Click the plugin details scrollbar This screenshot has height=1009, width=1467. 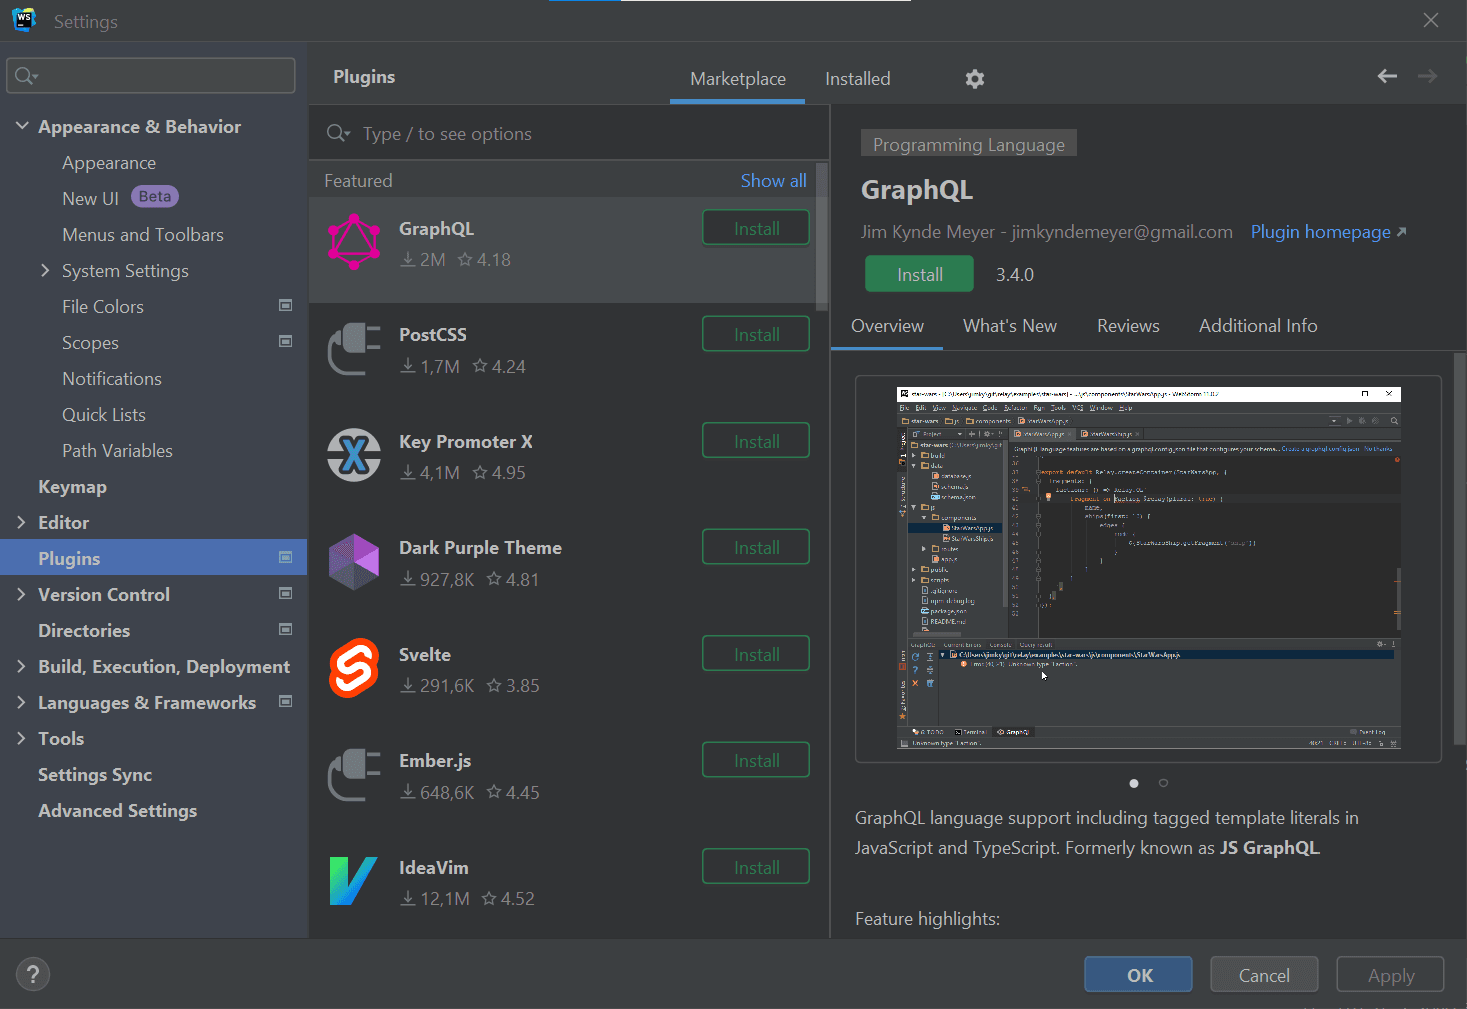click(1460, 548)
